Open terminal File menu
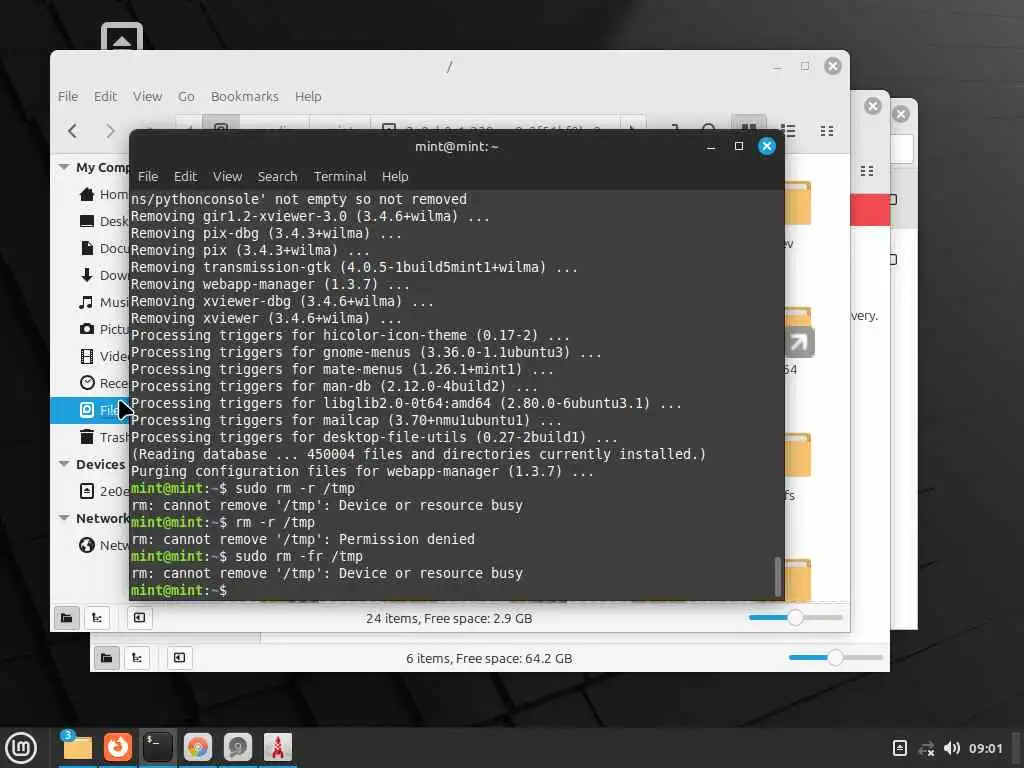 [x=148, y=176]
